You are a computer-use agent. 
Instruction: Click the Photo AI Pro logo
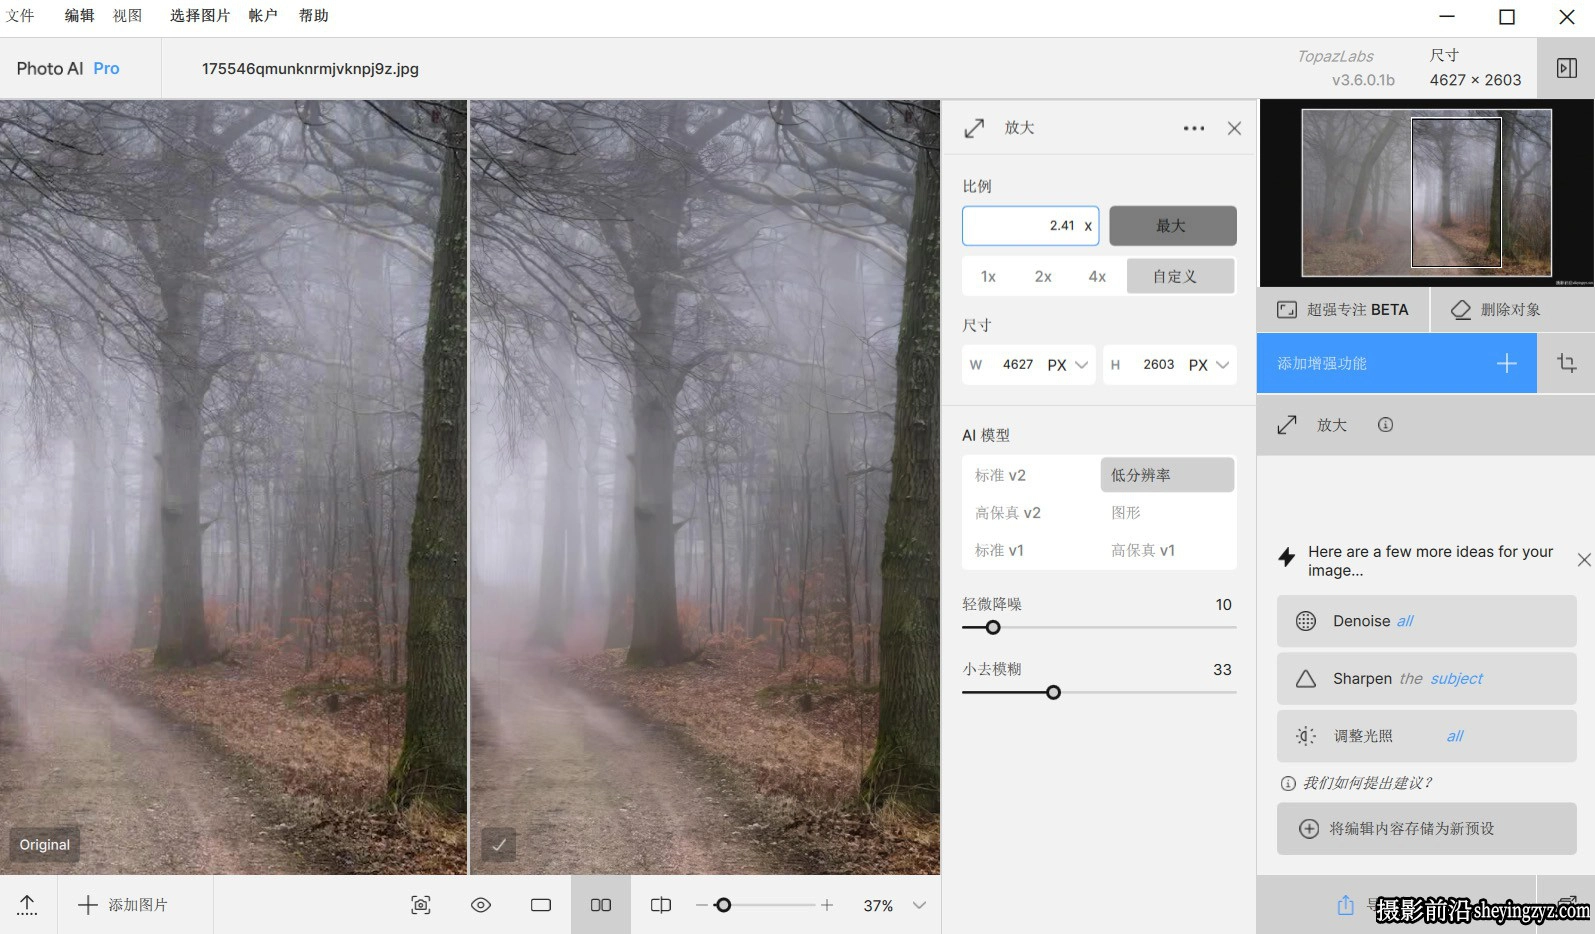tap(68, 68)
